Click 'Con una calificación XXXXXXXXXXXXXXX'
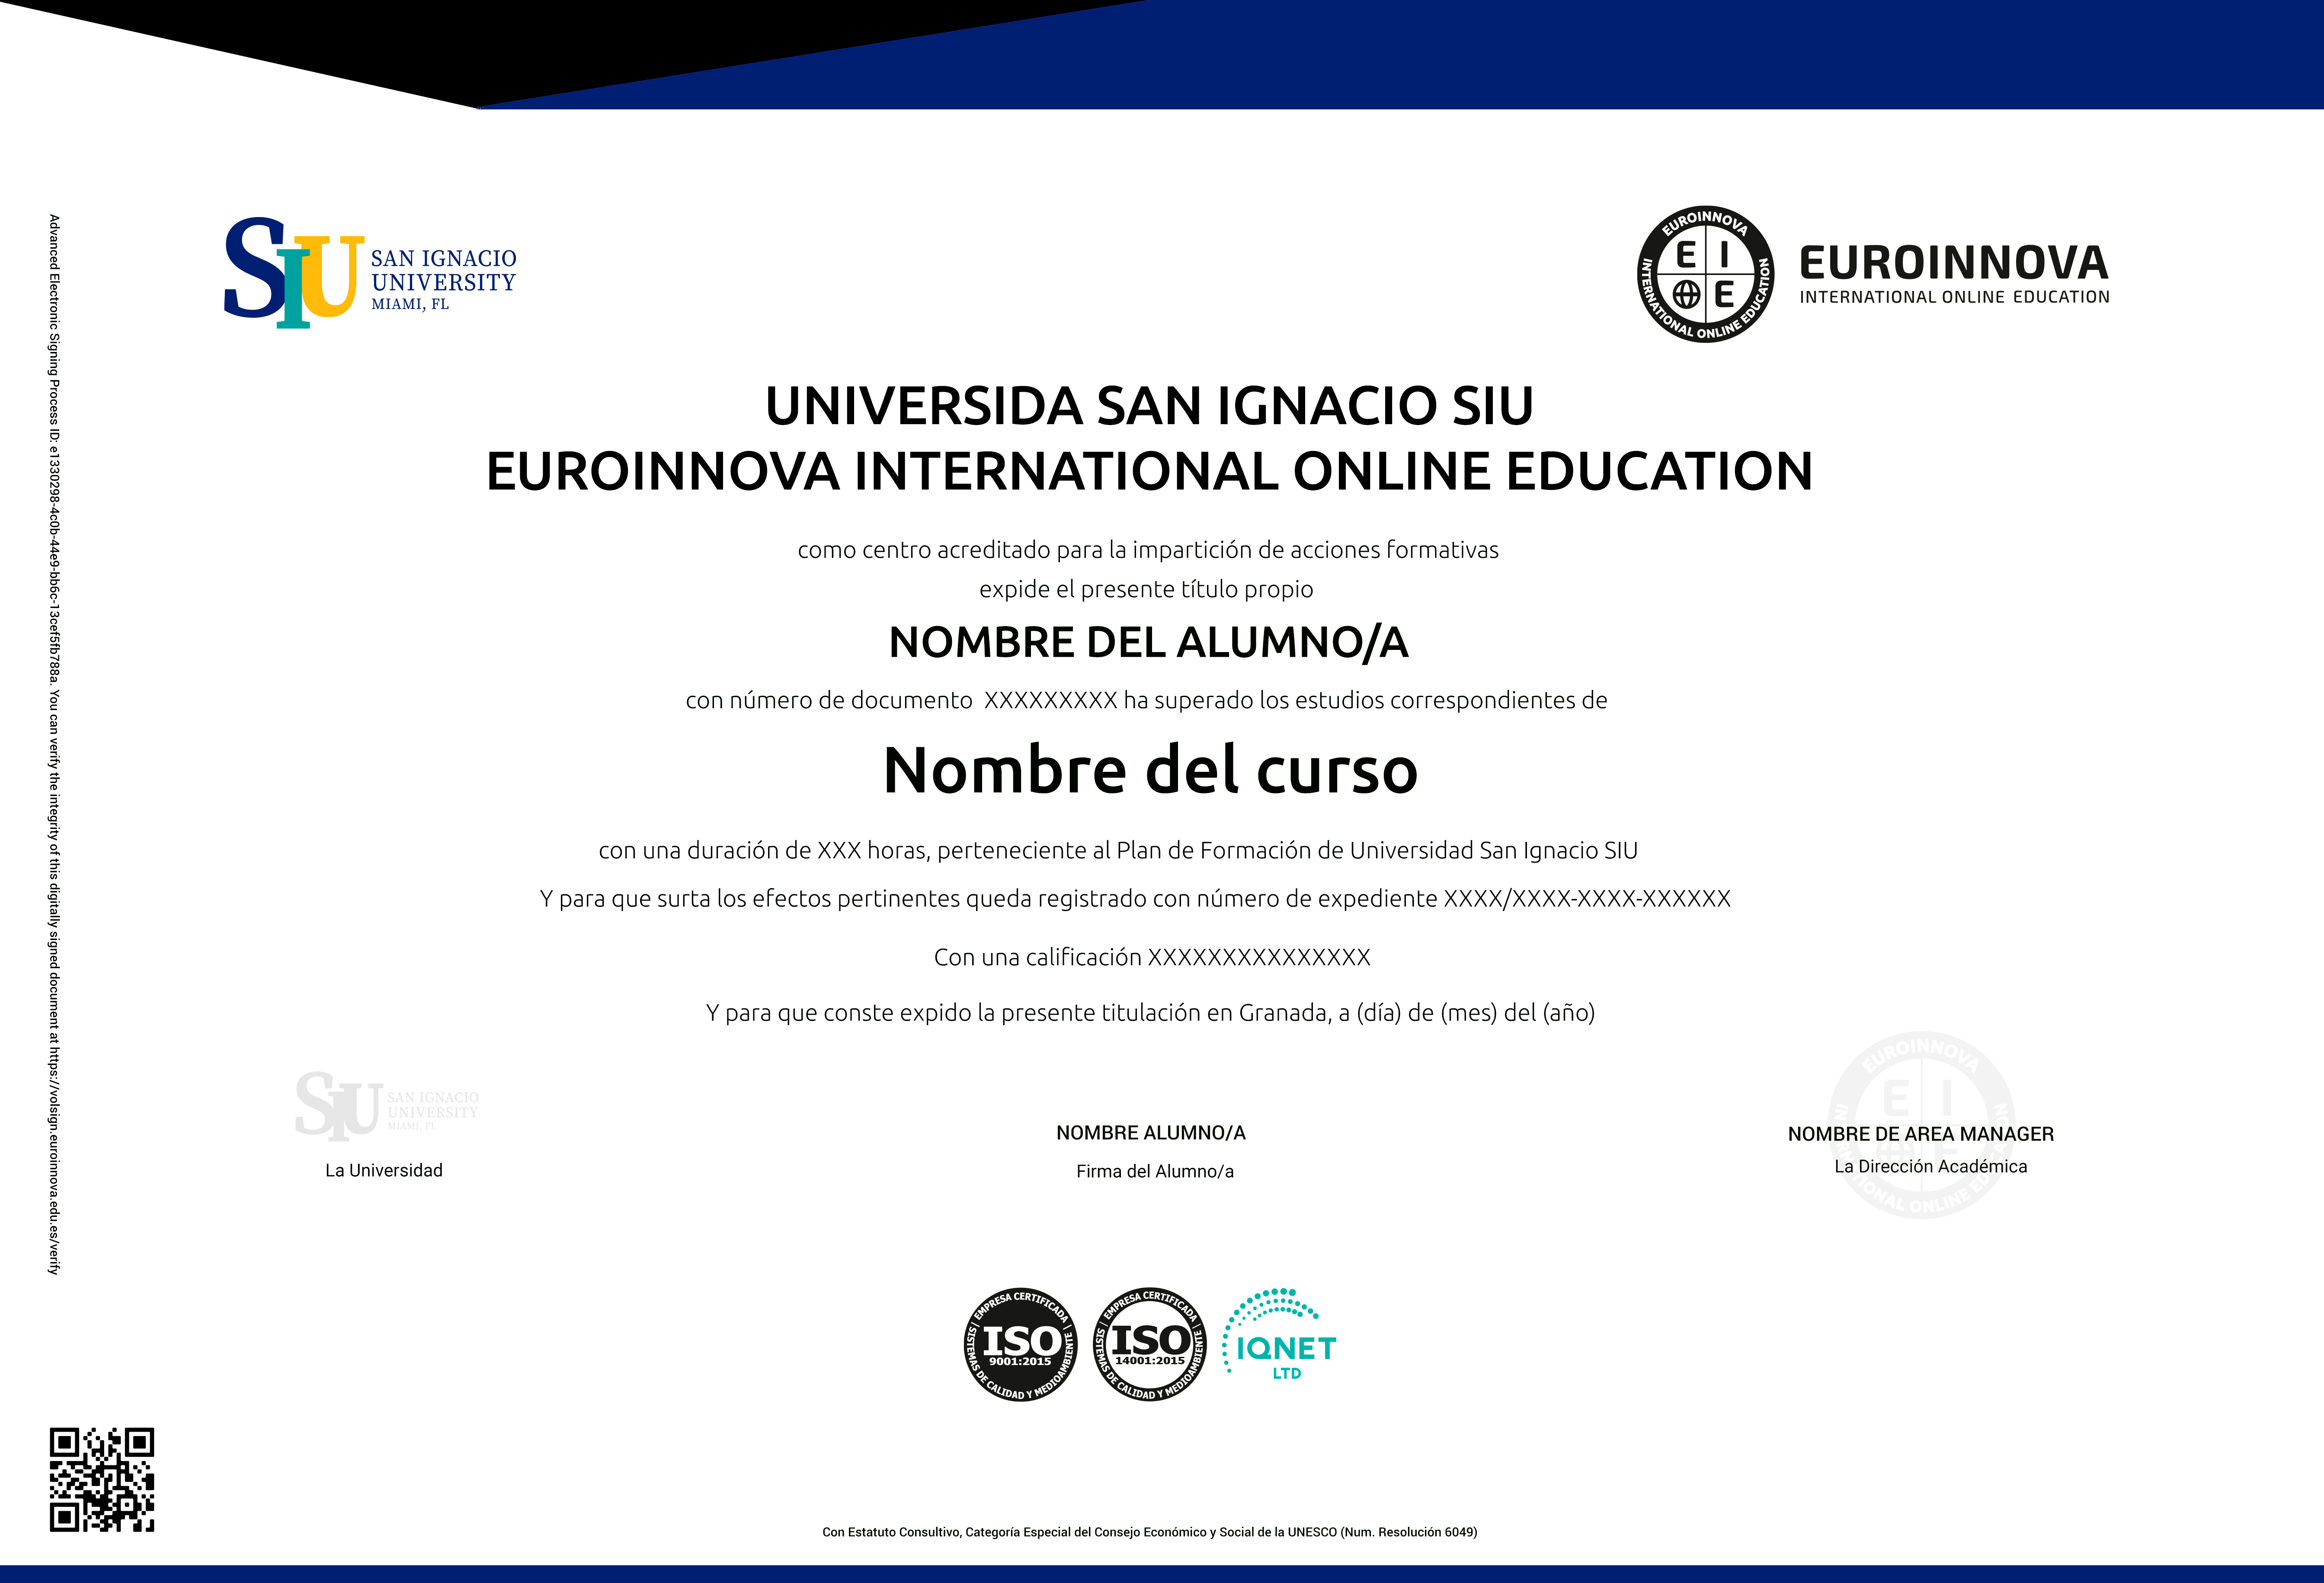 [1152, 957]
